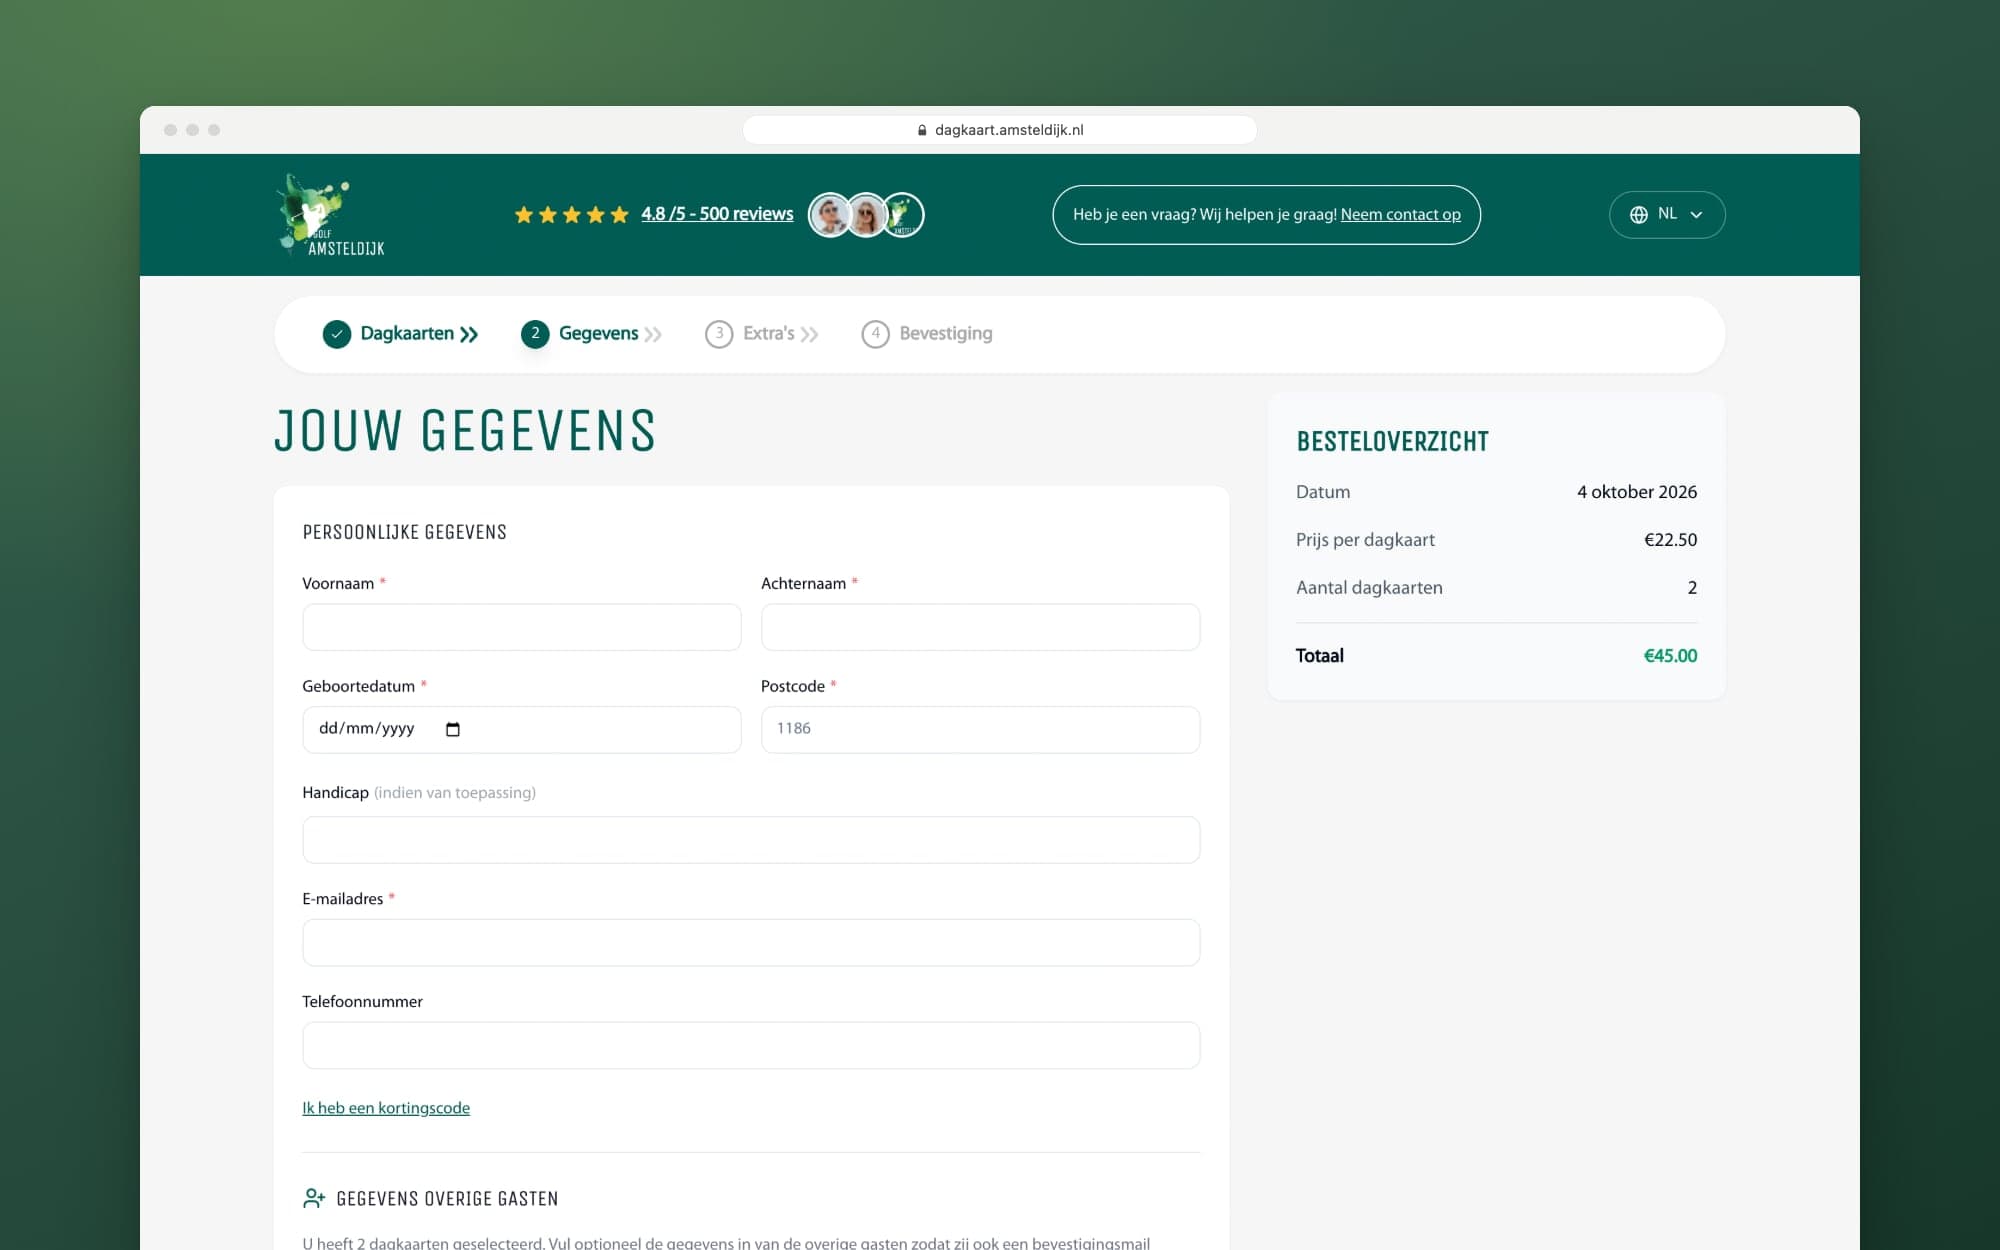Click the Golf Amsteldijk logo
Image resolution: width=2000 pixels, height=1250 pixels.
331,215
